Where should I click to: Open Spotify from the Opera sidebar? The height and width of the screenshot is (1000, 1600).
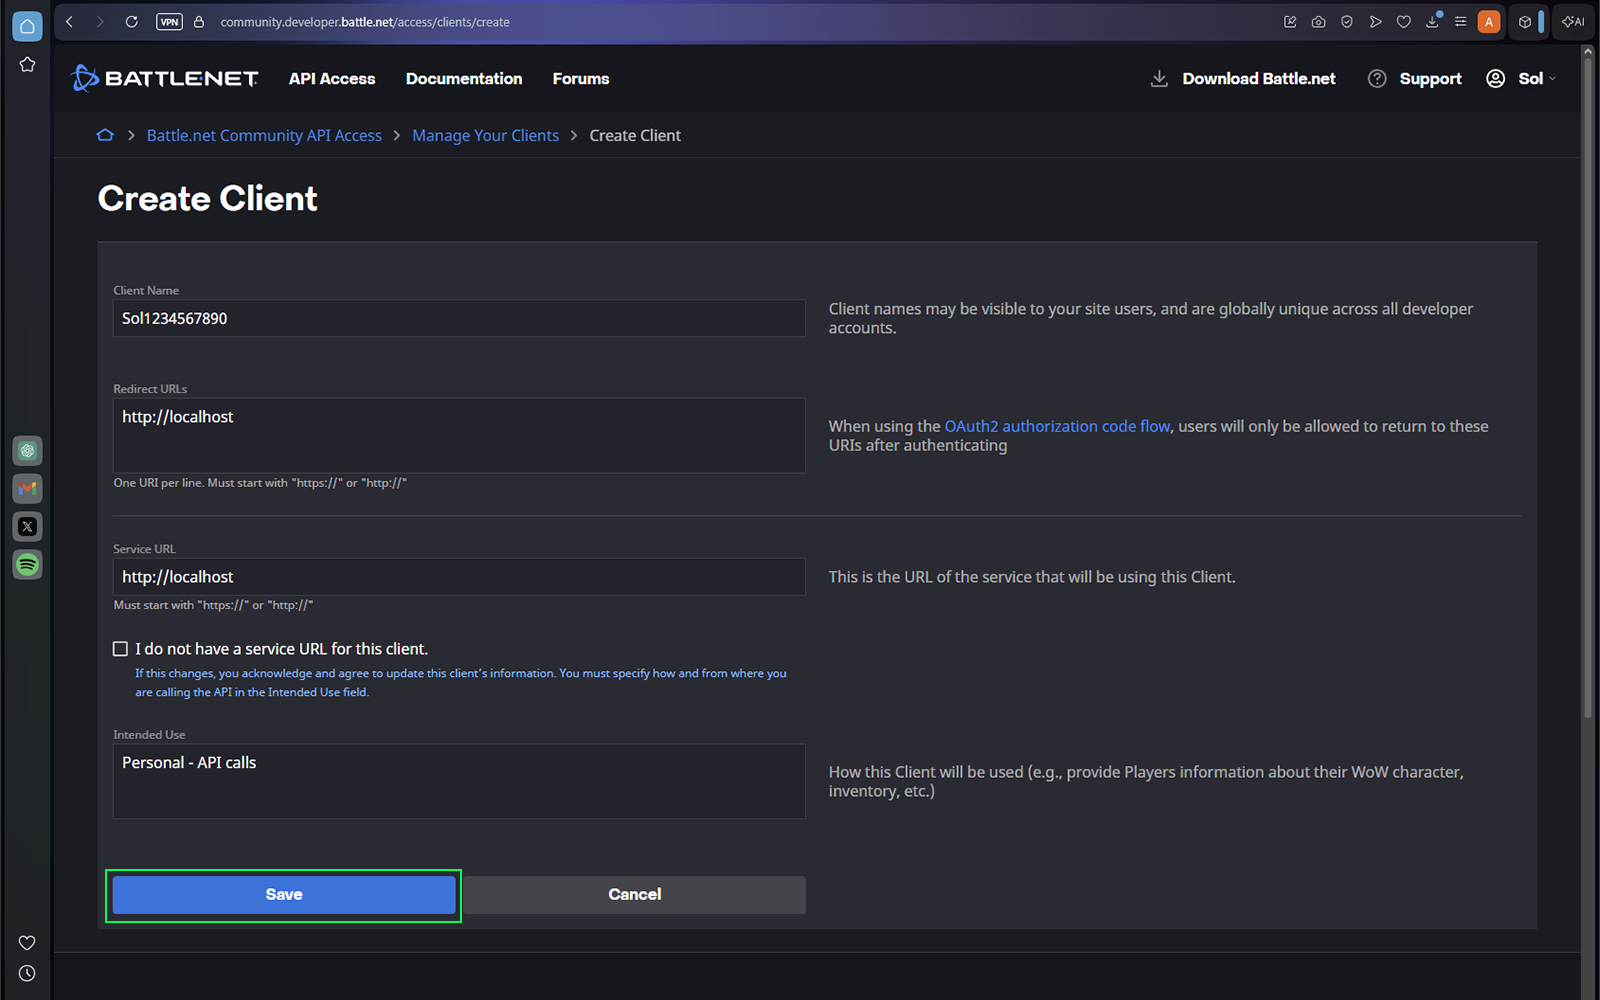(x=27, y=565)
